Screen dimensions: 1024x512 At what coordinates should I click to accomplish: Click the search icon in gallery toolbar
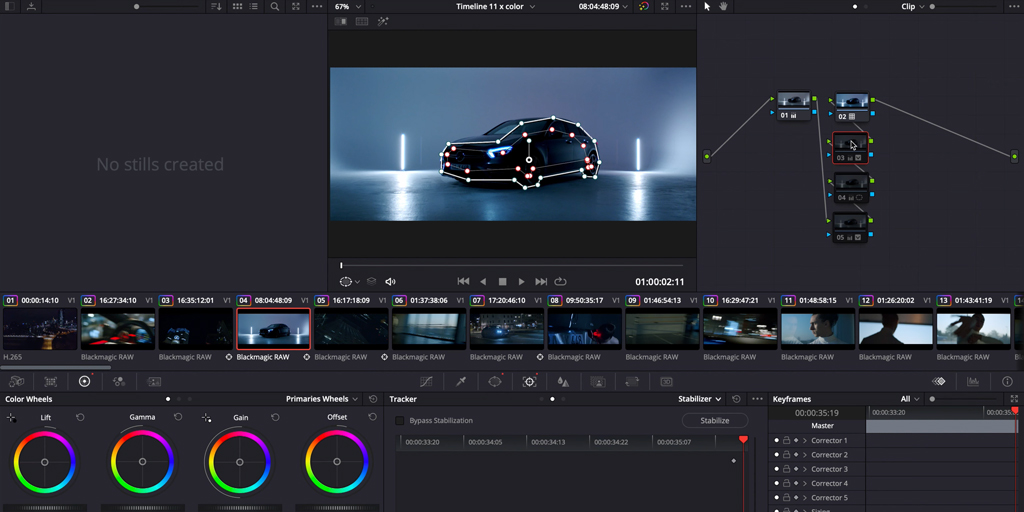(x=275, y=7)
